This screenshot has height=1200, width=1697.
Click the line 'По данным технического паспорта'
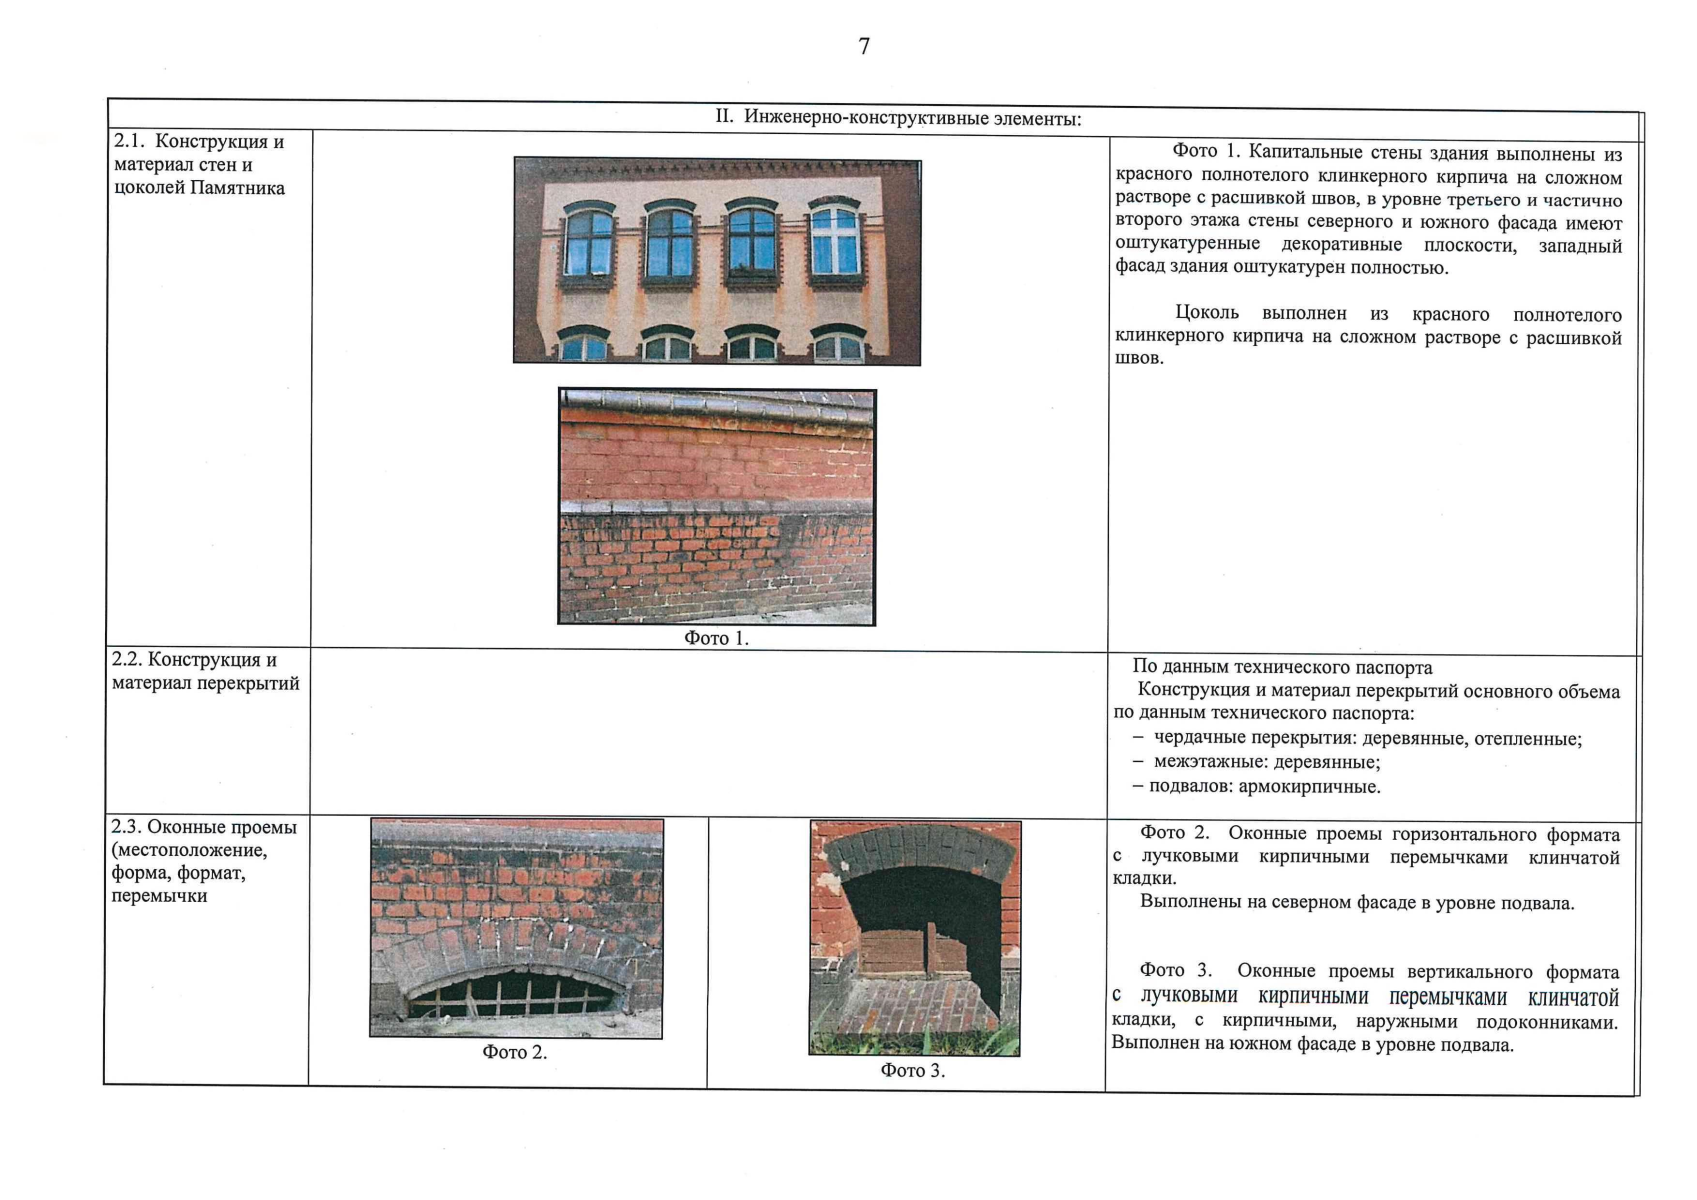tap(1282, 667)
